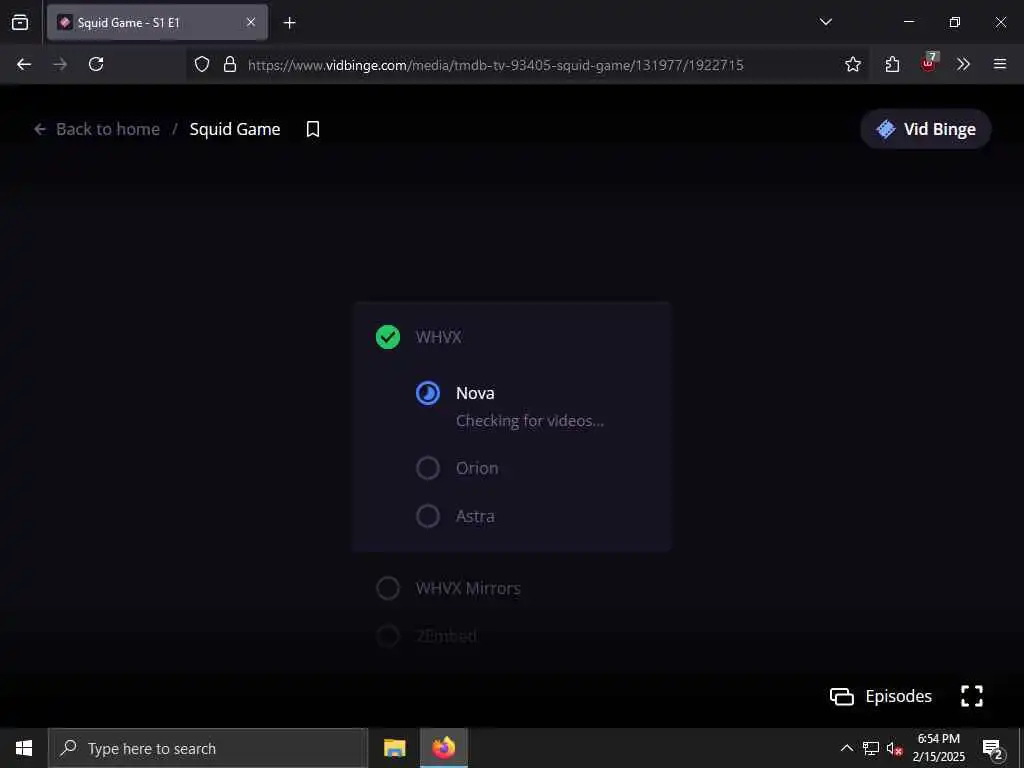The height and width of the screenshot is (768, 1024).
Task: Expand the list all tabs chevron
Action: click(825, 22)
